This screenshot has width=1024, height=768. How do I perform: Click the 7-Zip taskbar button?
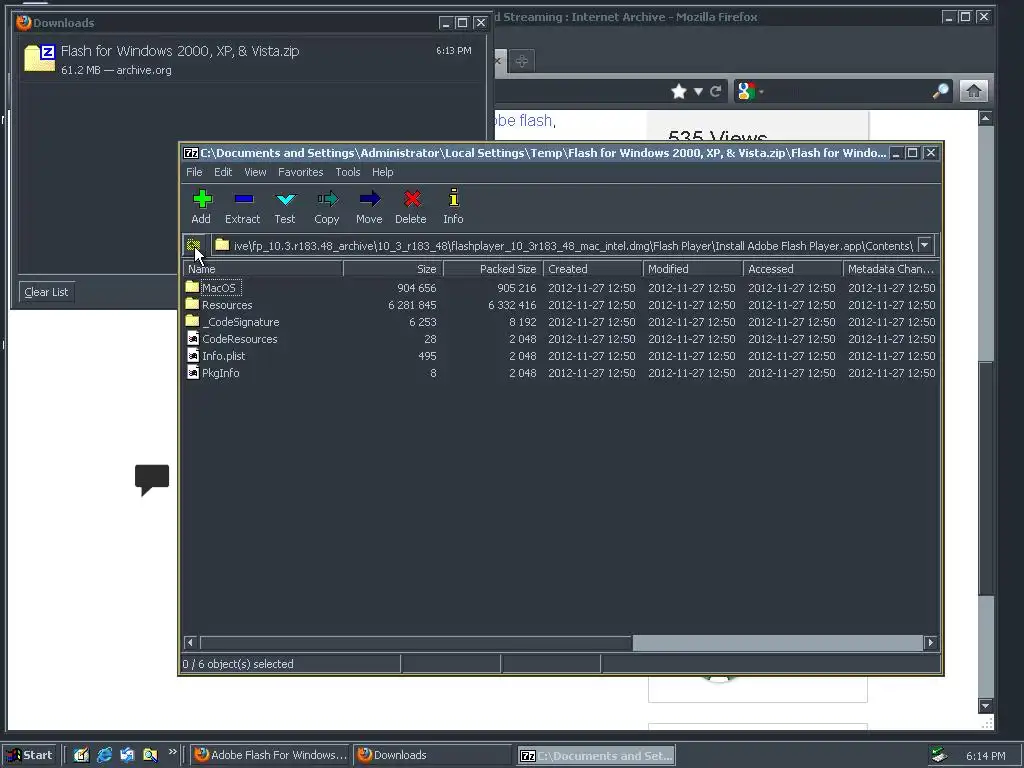tap(596, 756)
